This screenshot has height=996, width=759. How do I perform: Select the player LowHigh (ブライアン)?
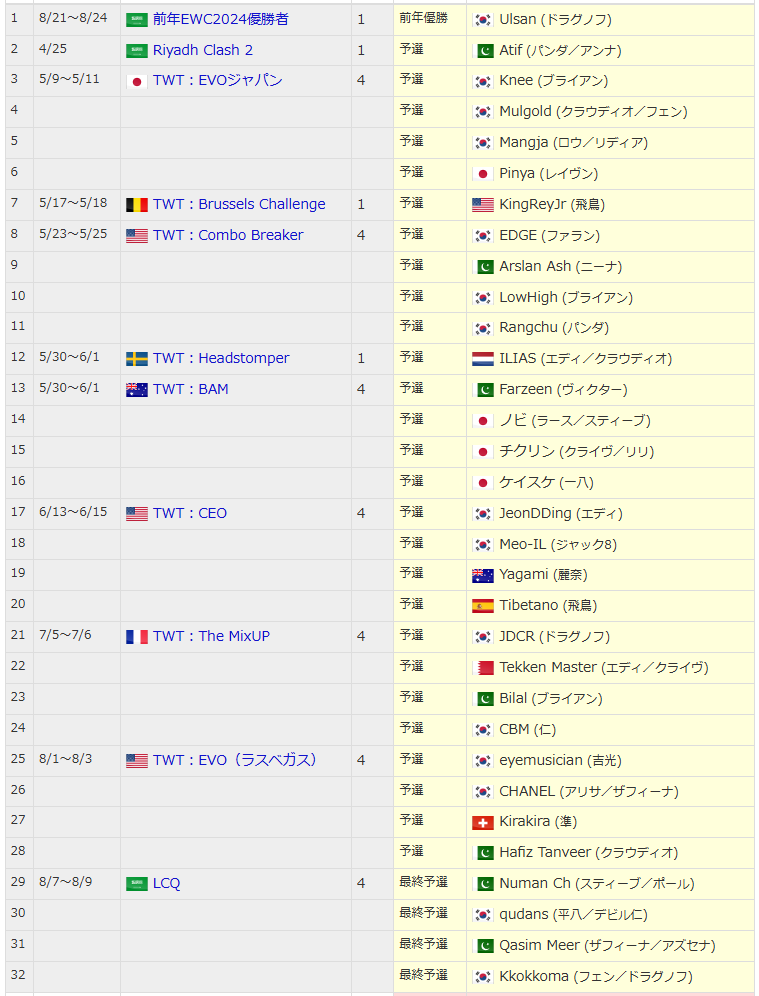point(566,297)
